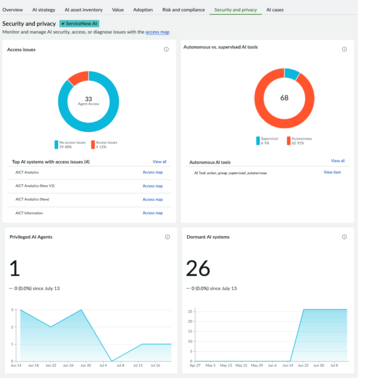Viewport: 389px width, 378px height.
Task: Open the info icon on Dormant AI systems card
Action: coord(344,237)
